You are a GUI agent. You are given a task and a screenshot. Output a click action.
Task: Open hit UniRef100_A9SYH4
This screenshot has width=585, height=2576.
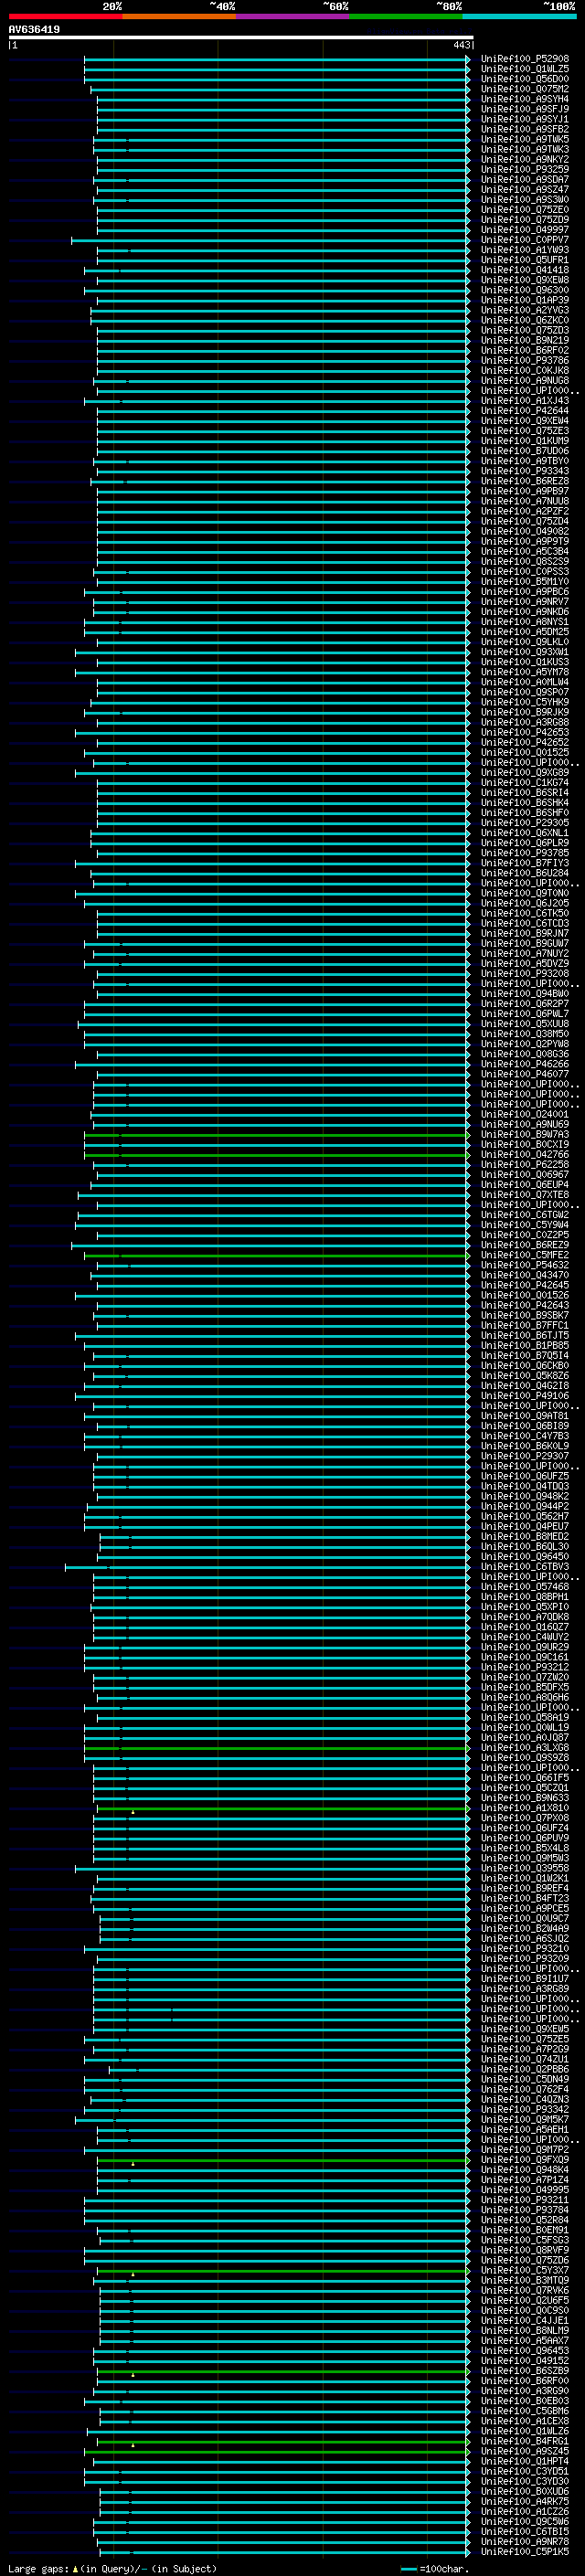click(524, 99)
